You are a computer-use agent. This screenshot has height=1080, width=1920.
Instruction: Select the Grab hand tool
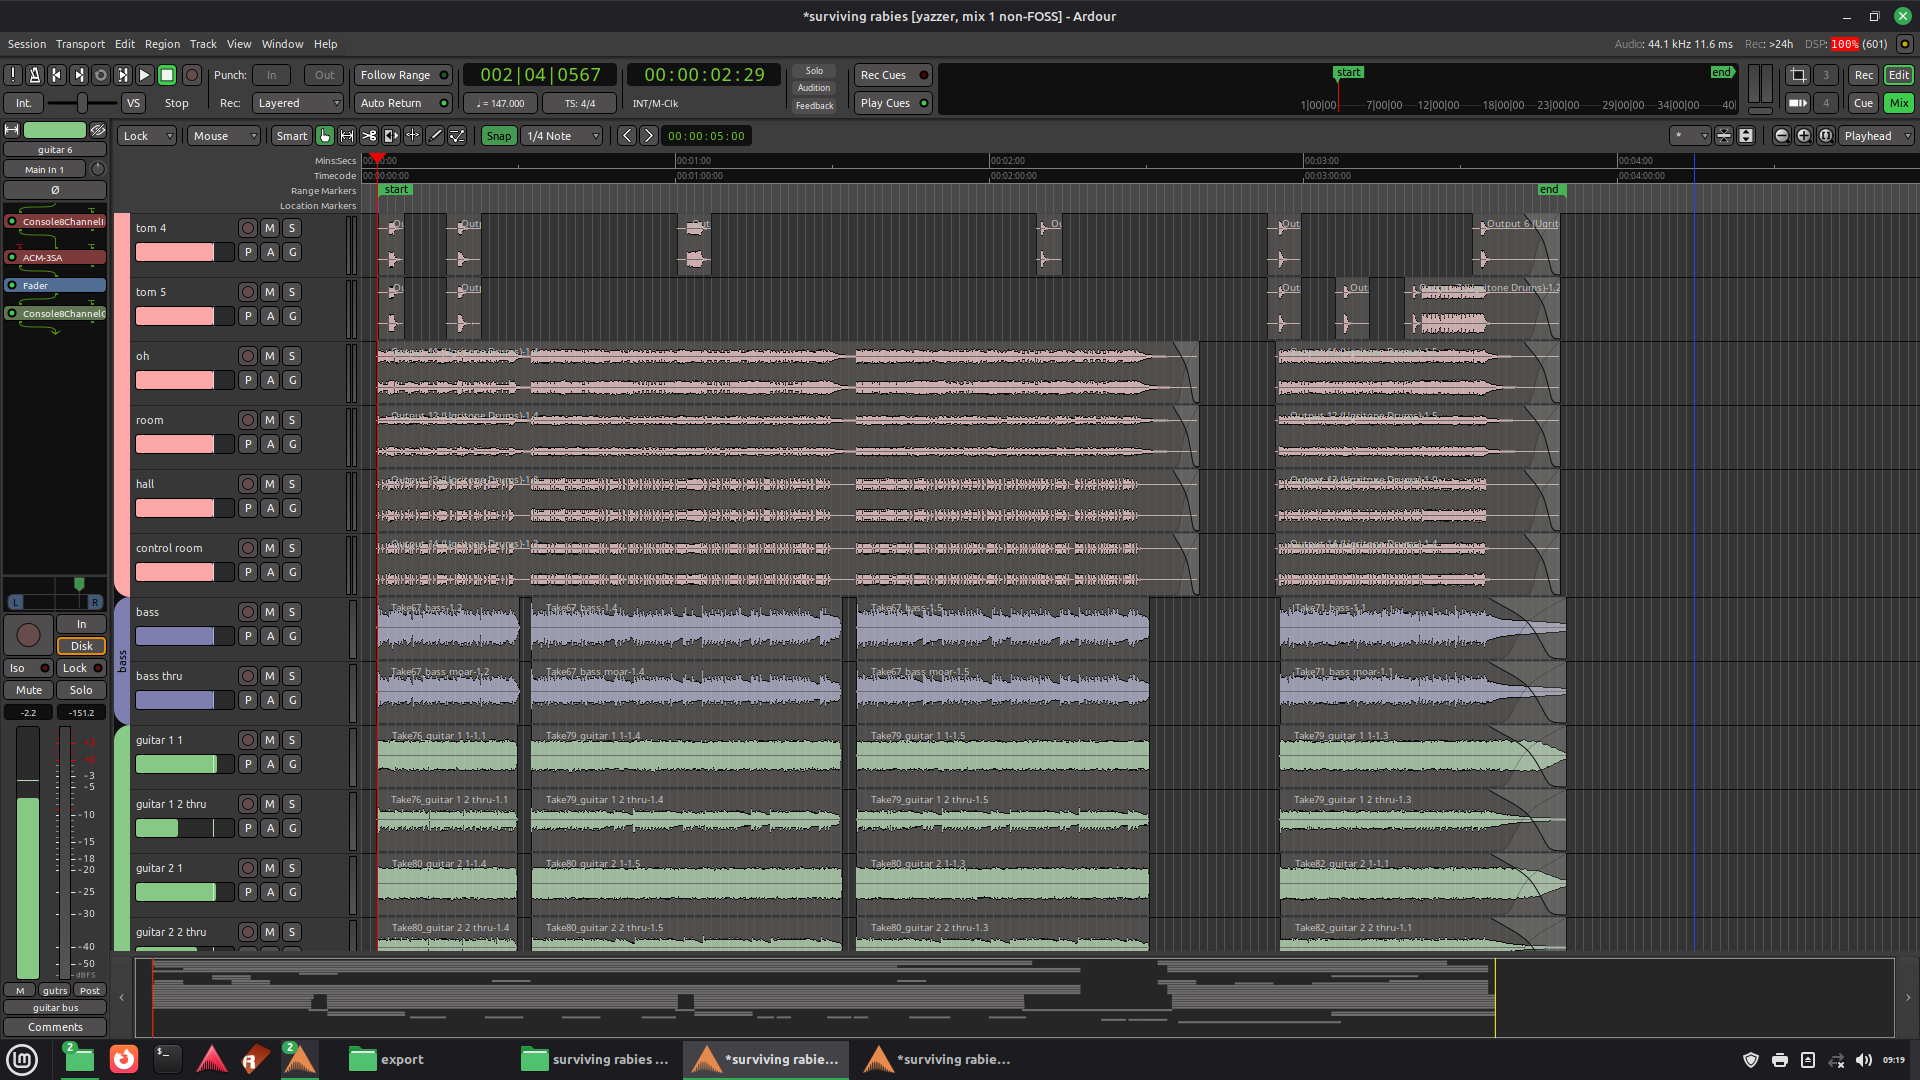click(325, 136)
